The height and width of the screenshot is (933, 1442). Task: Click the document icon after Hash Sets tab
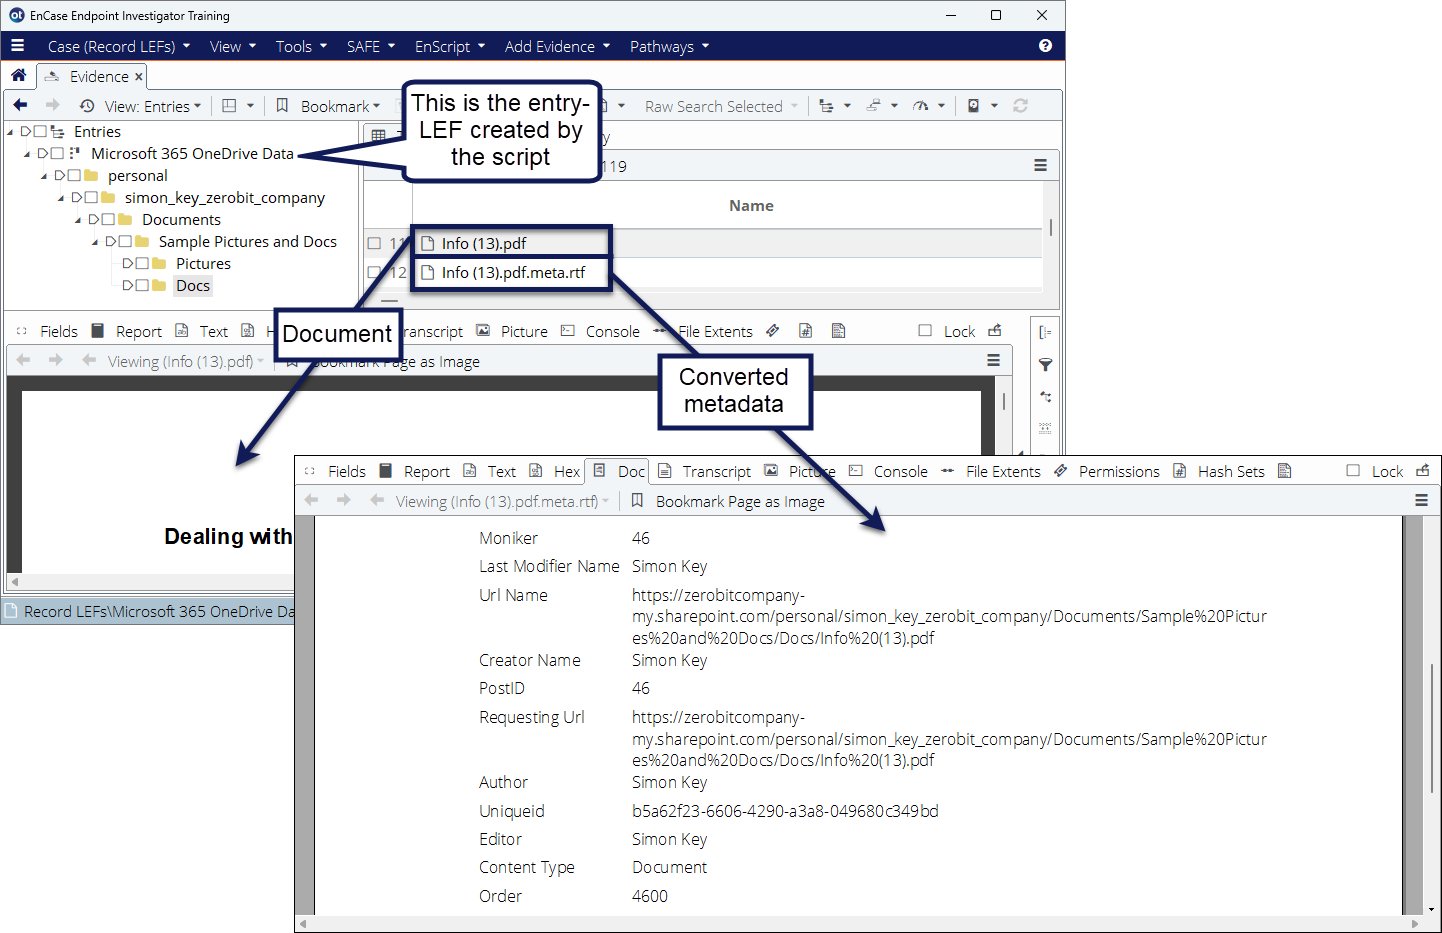pyautogui.click(x=1285, y=471)
